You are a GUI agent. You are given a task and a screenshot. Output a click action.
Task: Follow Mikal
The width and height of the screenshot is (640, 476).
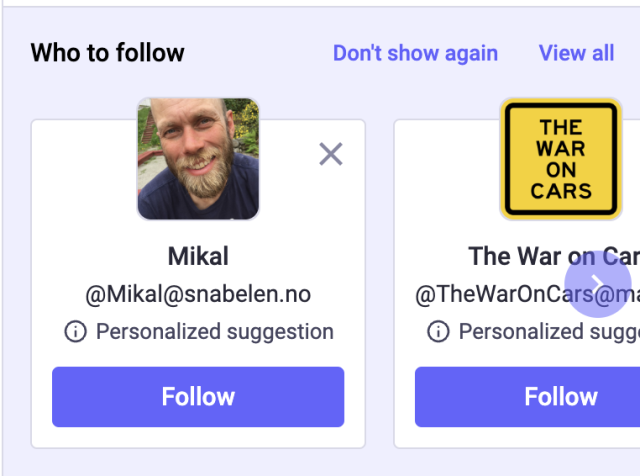(198, 397)
